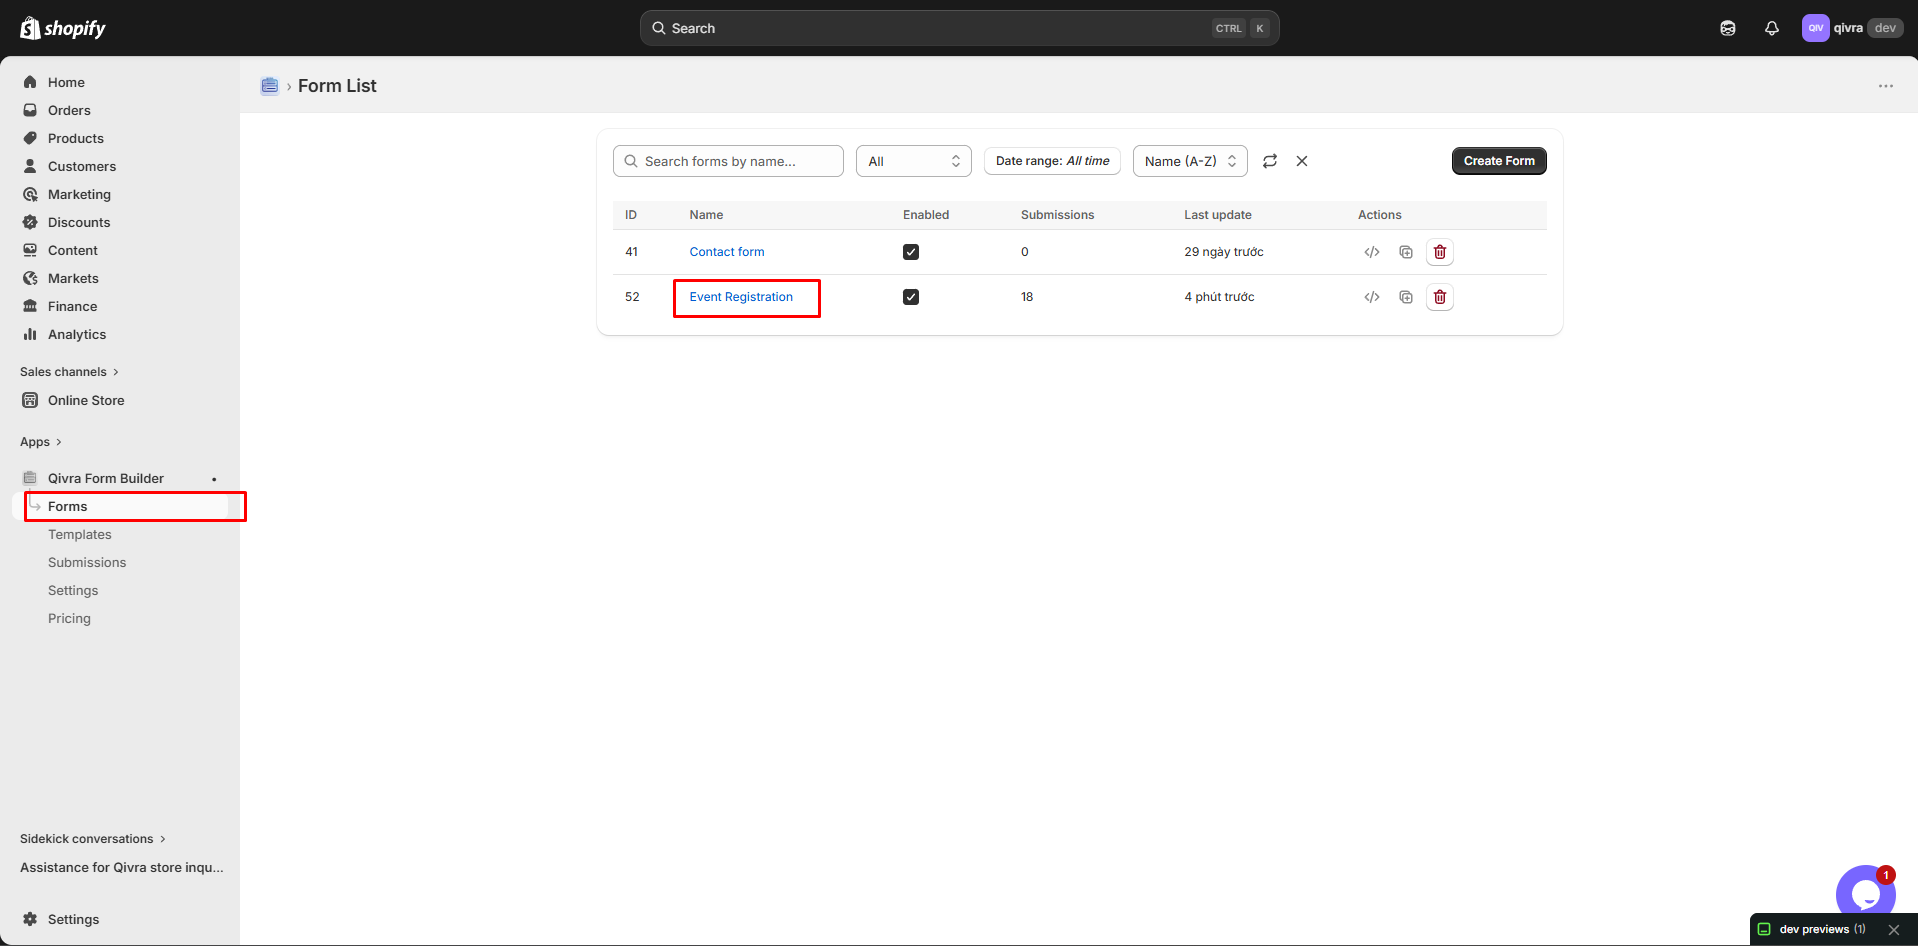This screenshot has width=1918, height=946.
Task: Click the Analytics bar chart icon
Action: pos(30,334)
